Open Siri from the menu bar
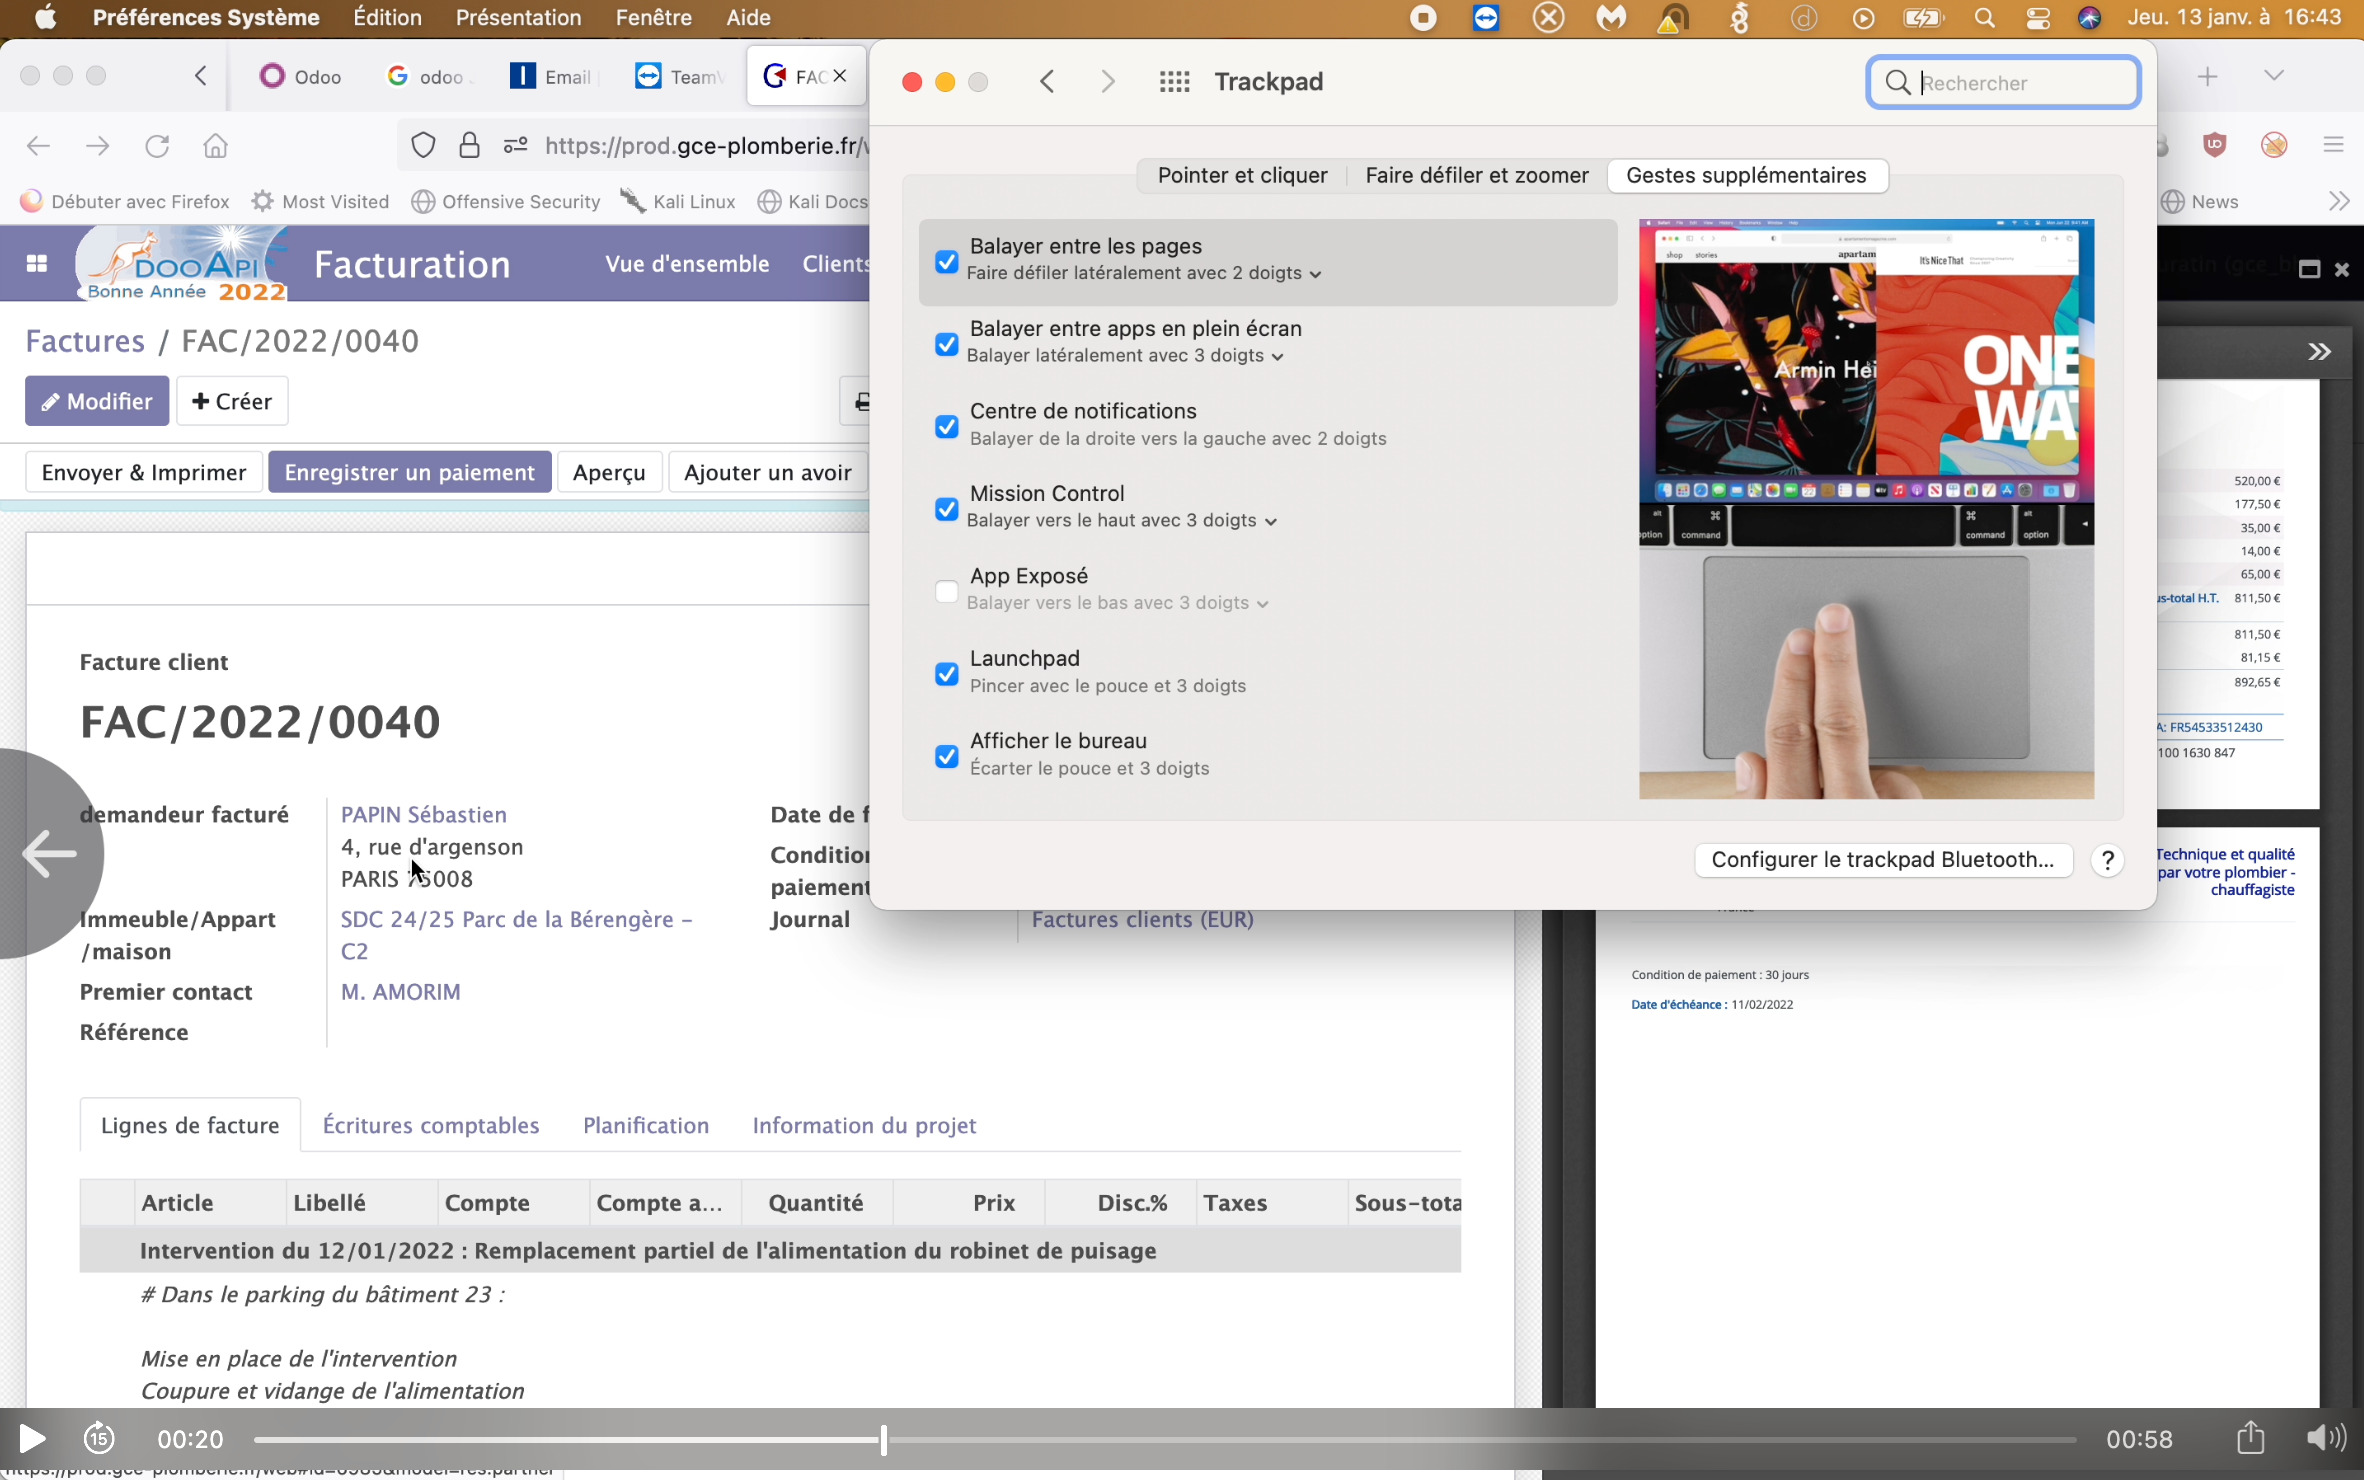The width and height of the screenshot is (2364, 1480). [2089, 17]
